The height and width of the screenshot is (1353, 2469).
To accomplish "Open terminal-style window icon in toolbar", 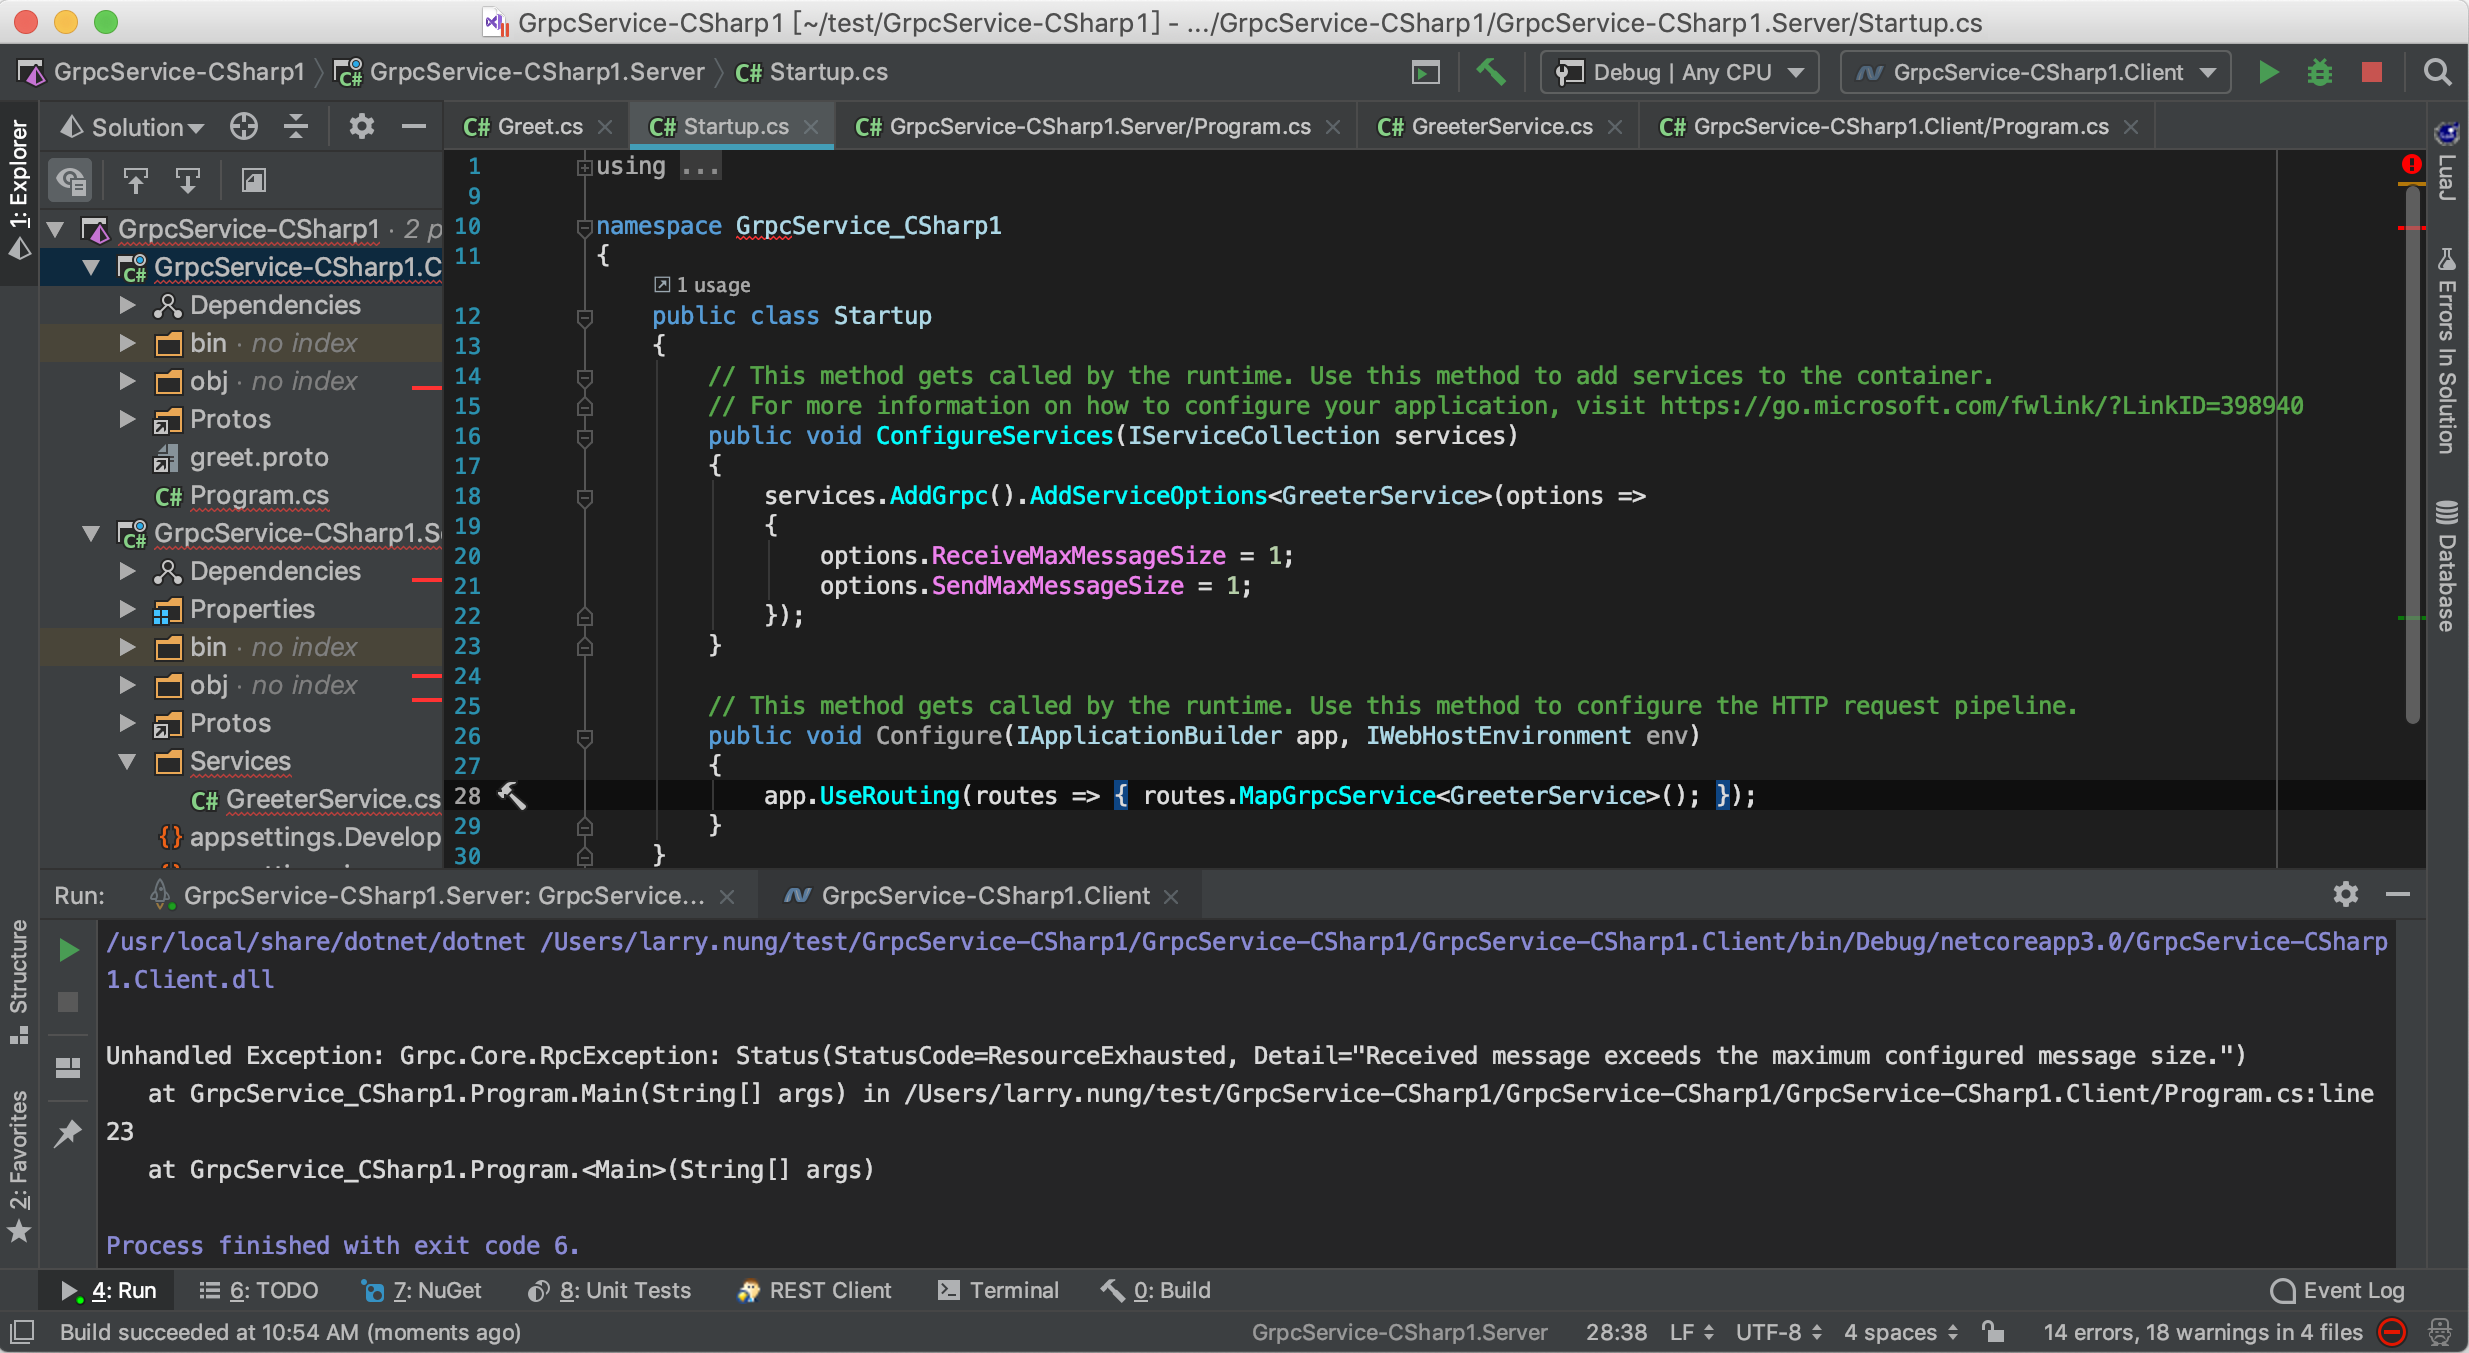I will click(x=1425, y=73).
